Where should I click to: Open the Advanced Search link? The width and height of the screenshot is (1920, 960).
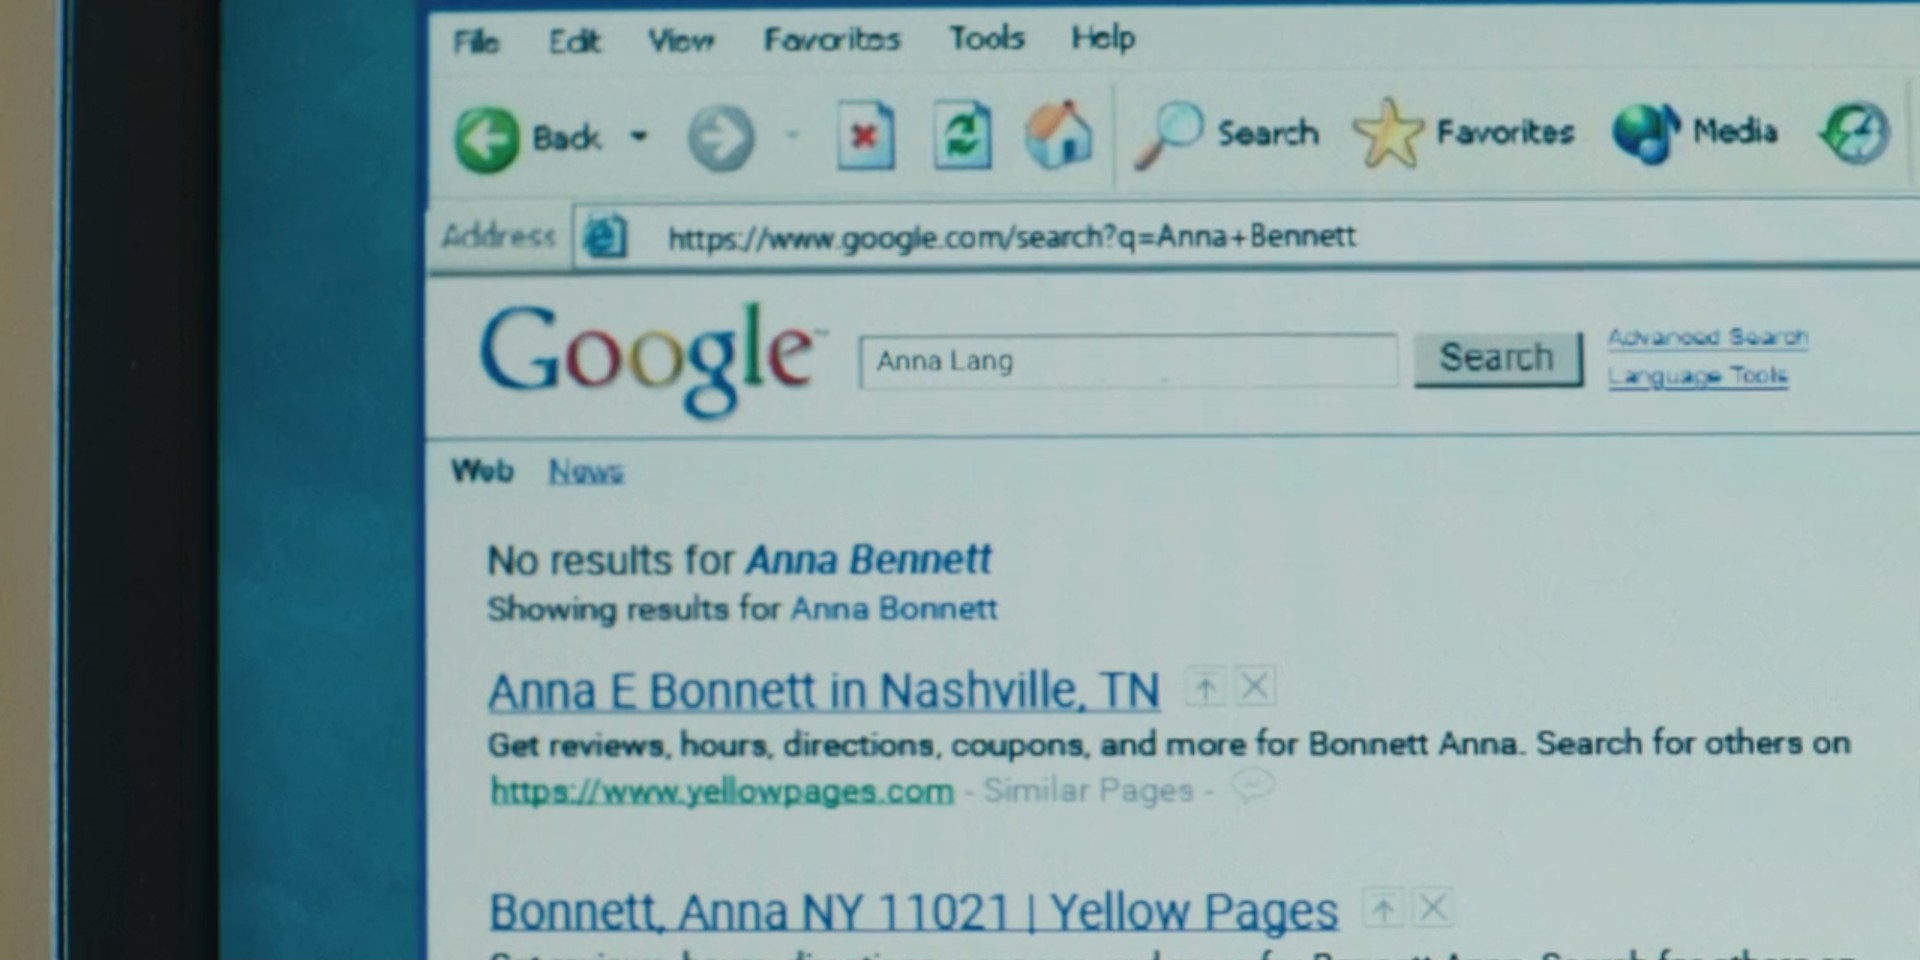[1708, 337]
